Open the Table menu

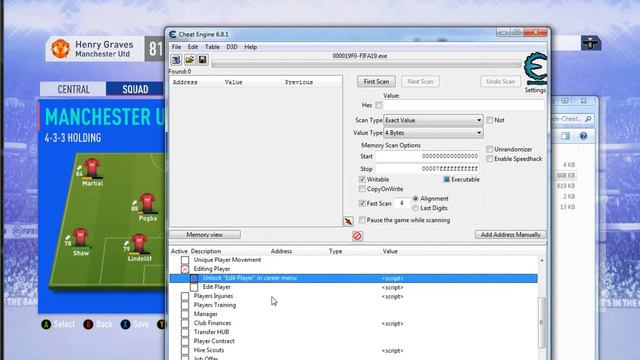click(212, 47)
